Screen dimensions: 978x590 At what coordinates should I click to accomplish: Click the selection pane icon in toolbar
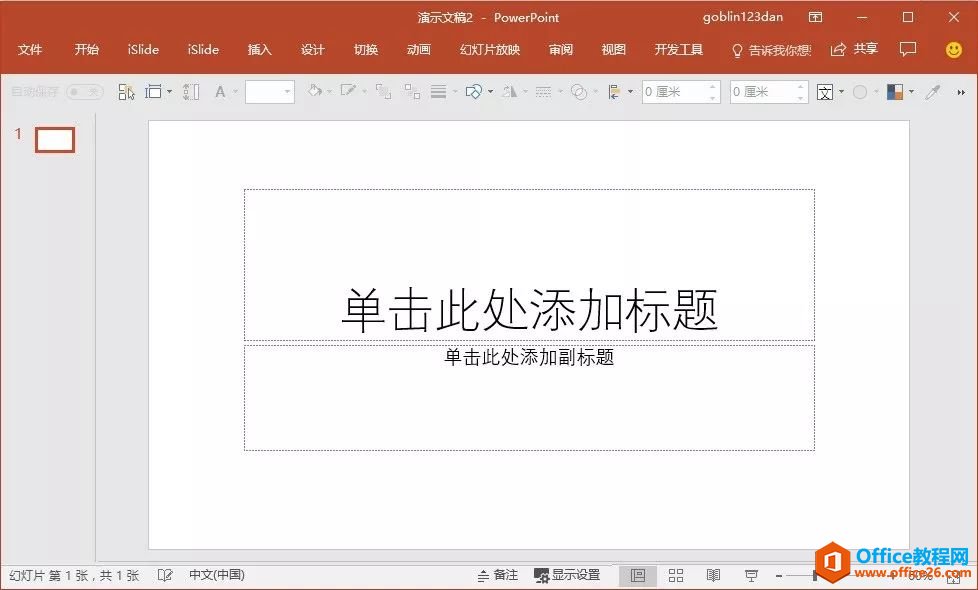coord(126,92)
